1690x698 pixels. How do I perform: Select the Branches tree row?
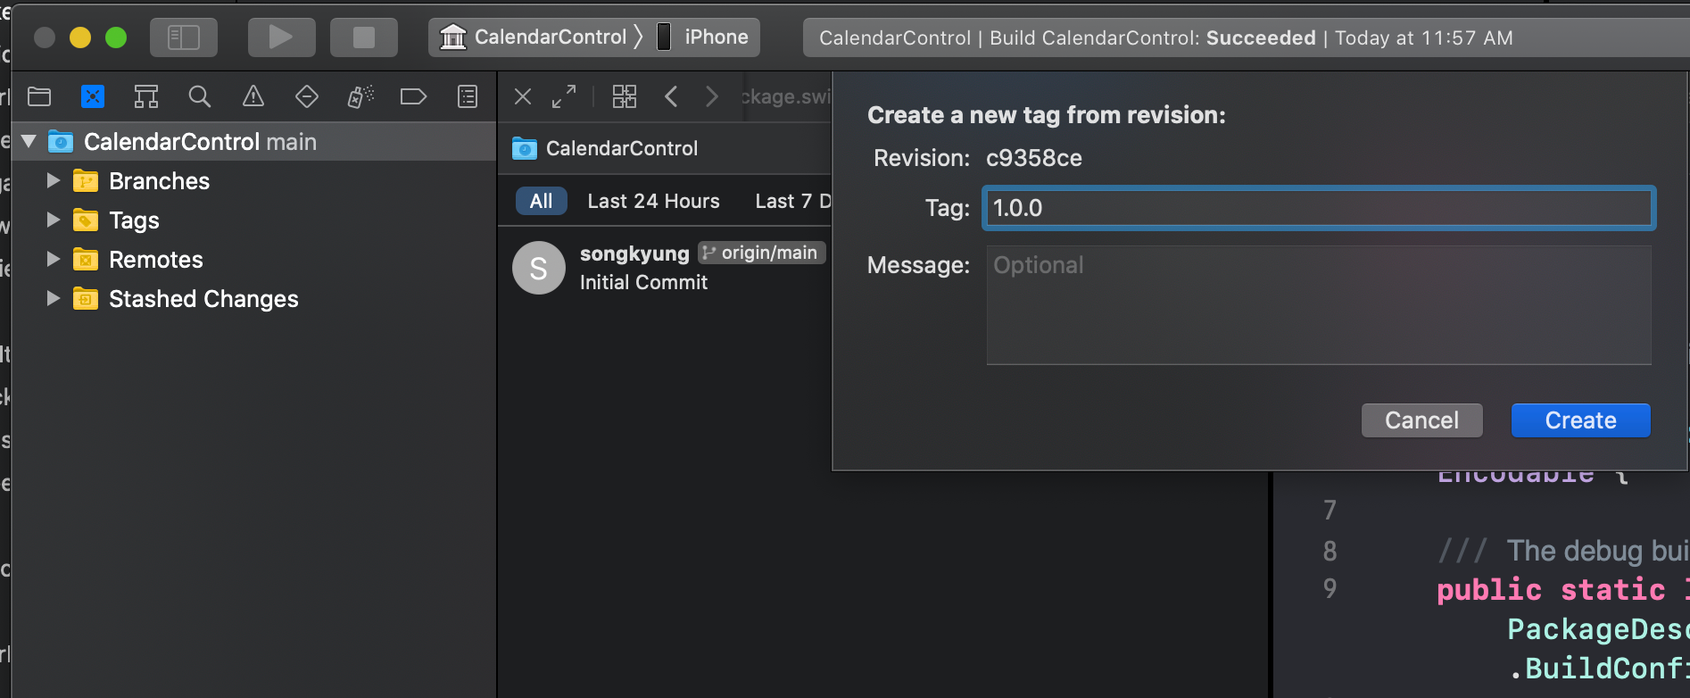tap(254, 181)
